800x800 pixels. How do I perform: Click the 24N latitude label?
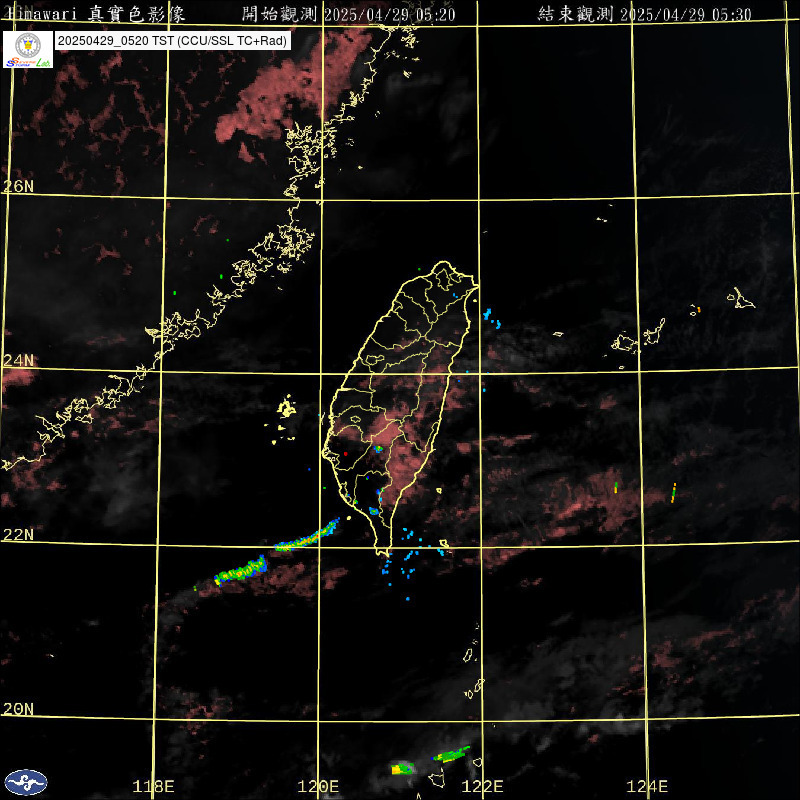[18, 361]
